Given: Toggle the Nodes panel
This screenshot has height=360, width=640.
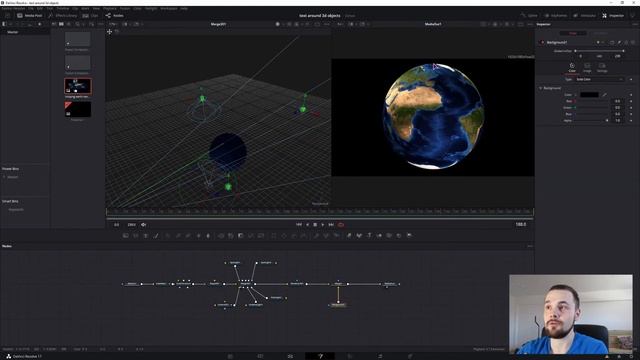Looking at the screenshot, I should pos(114,16).
